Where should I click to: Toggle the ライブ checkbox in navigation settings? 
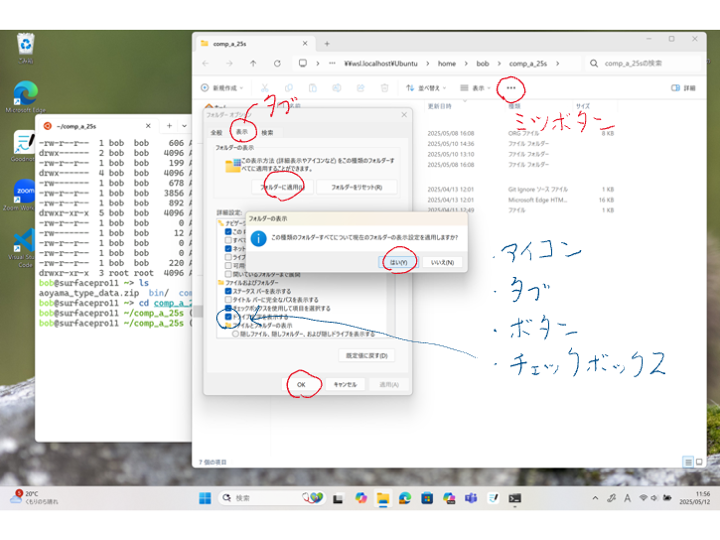click(x=228, y=257)
